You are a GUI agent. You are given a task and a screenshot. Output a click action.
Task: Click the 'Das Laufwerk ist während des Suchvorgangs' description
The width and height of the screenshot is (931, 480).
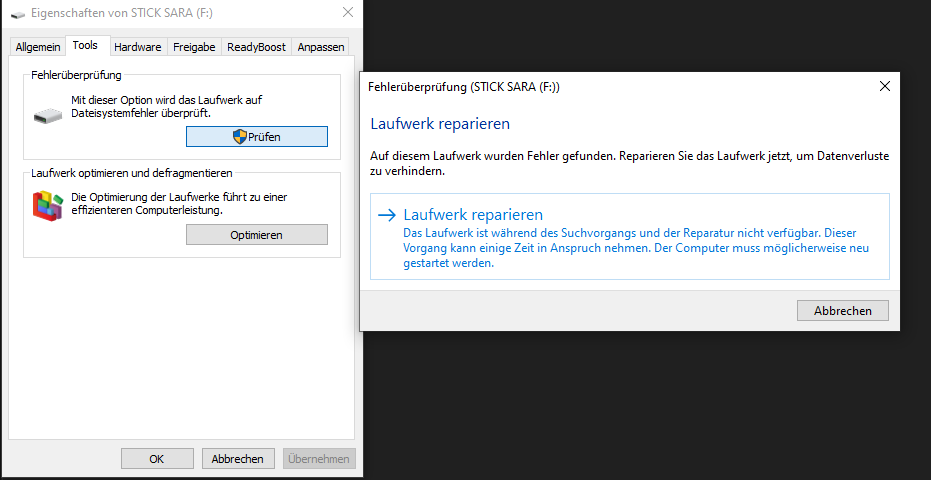(636, 248)
